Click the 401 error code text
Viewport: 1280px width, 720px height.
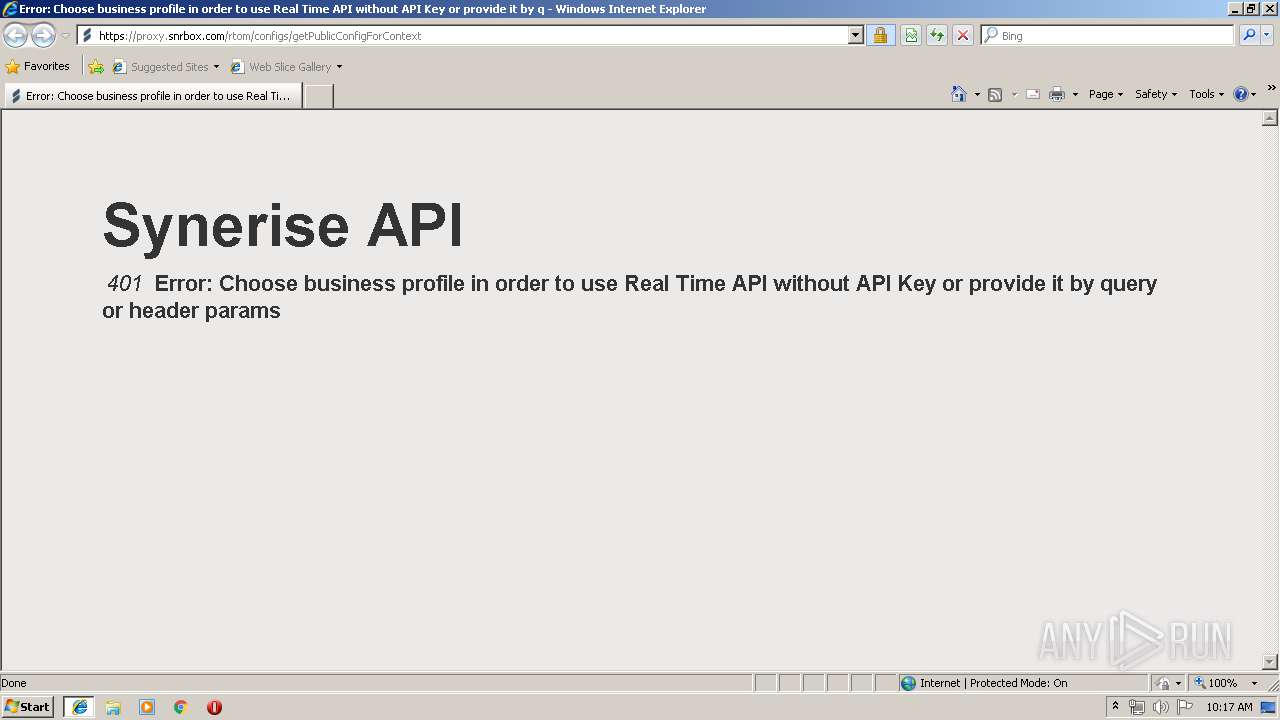pos(125,283)
